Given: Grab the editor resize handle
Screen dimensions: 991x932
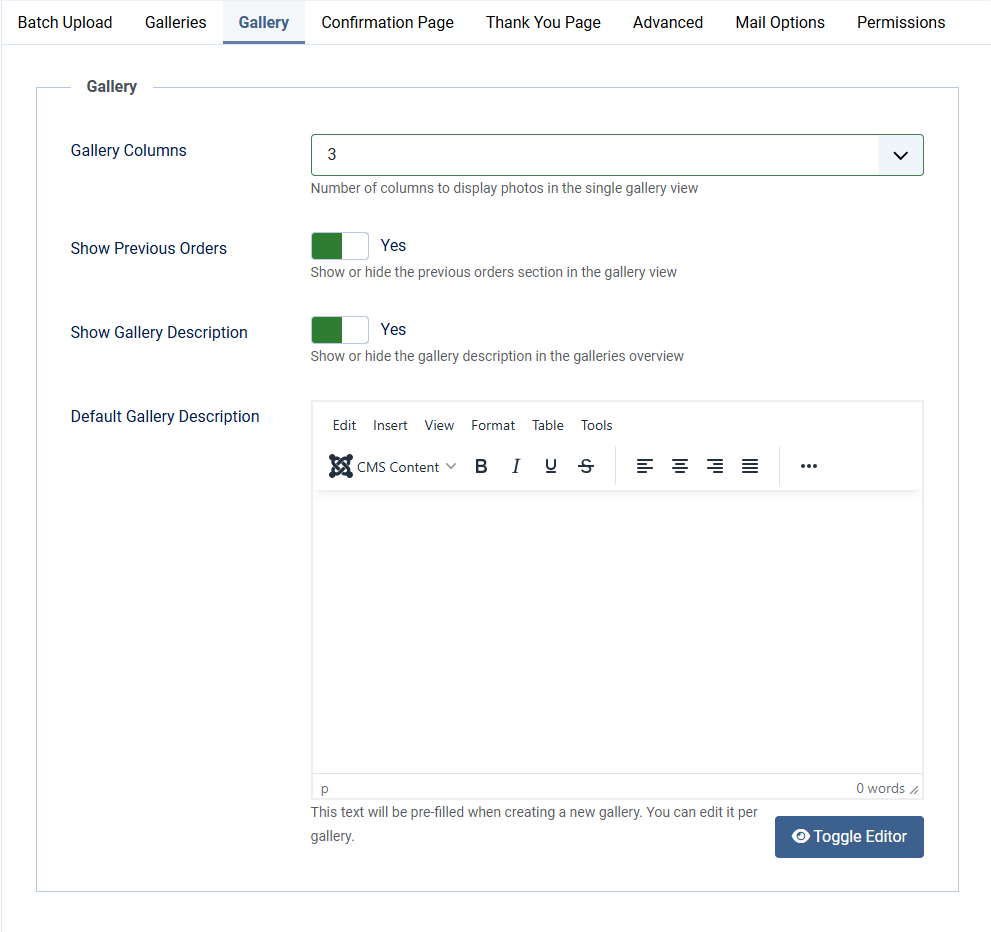Looking at the screenshot, I should click(914, 789).
